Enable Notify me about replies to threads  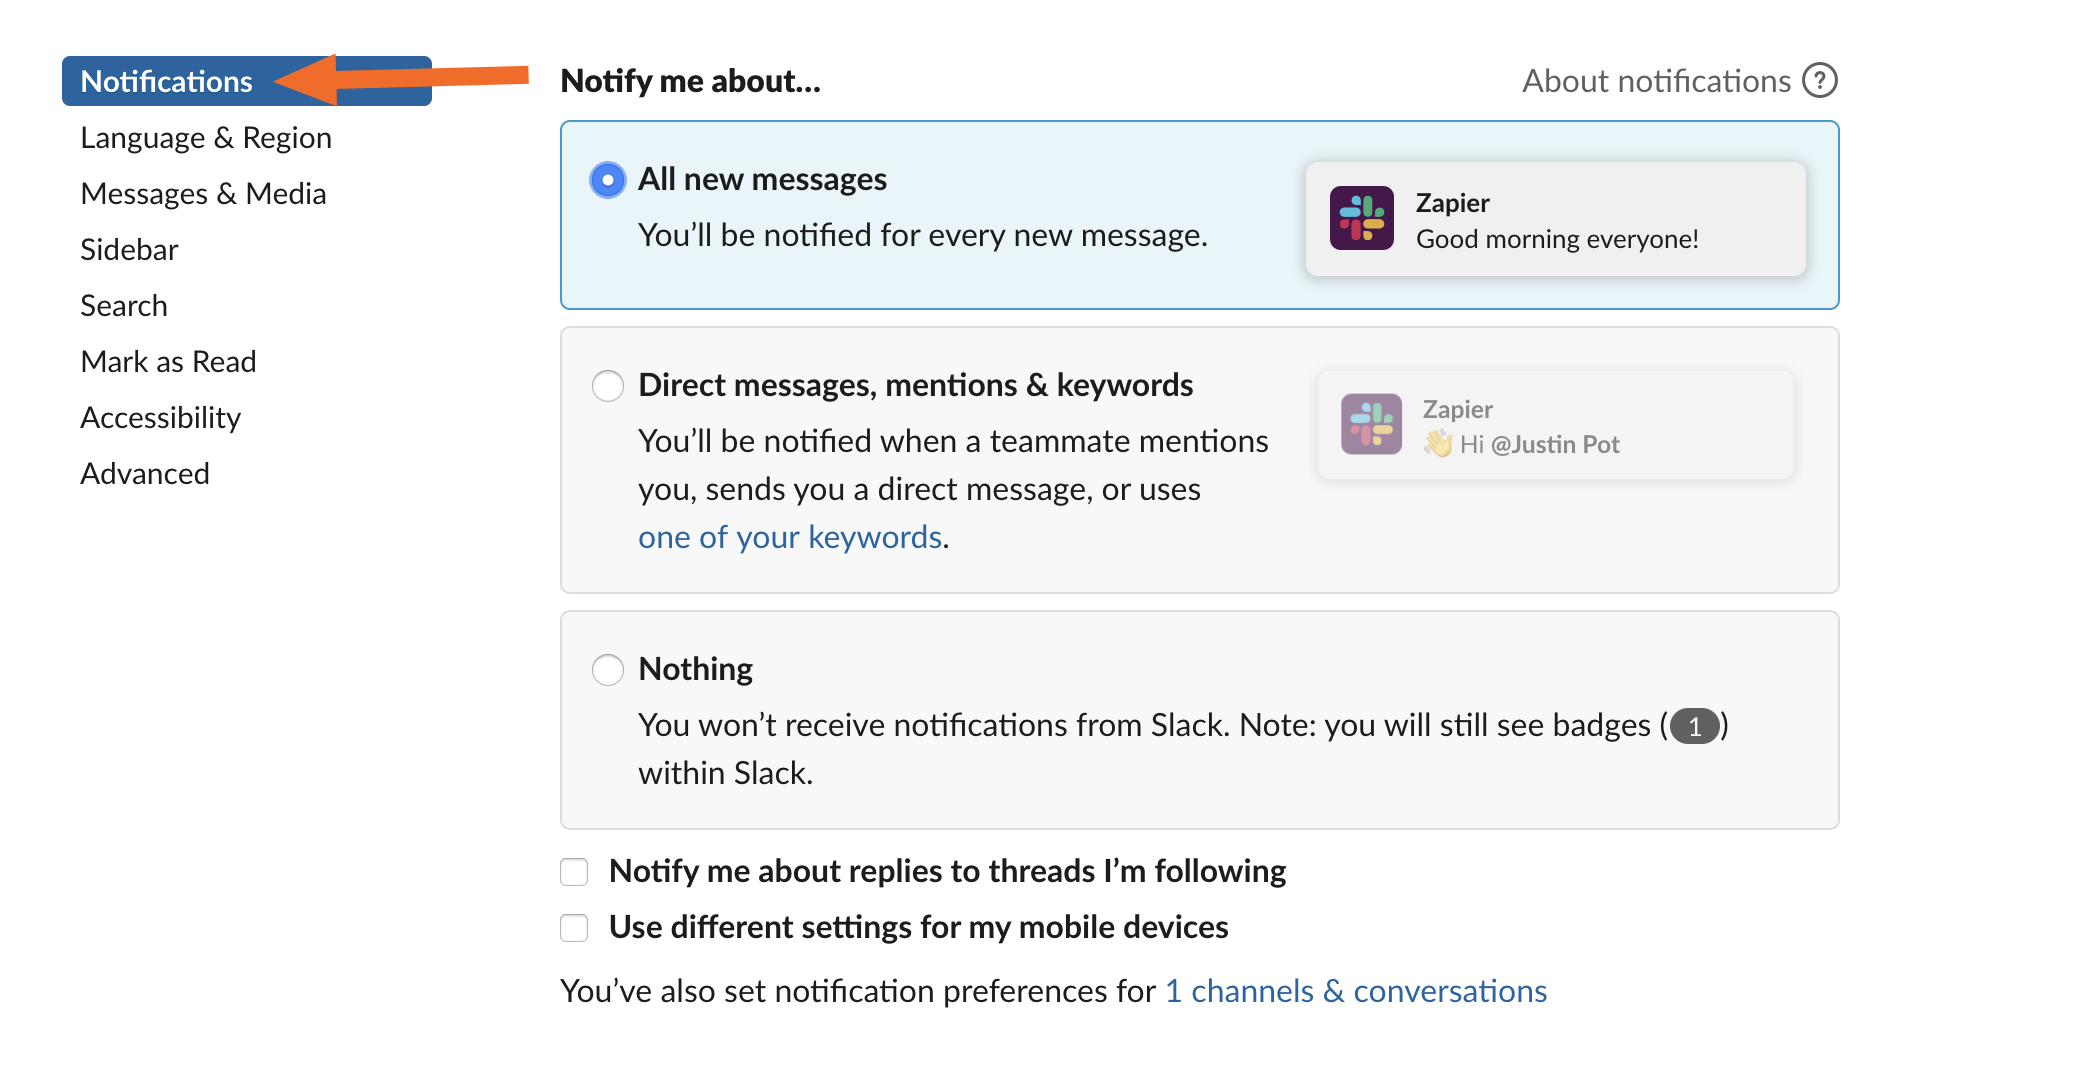tap(578, 871)
